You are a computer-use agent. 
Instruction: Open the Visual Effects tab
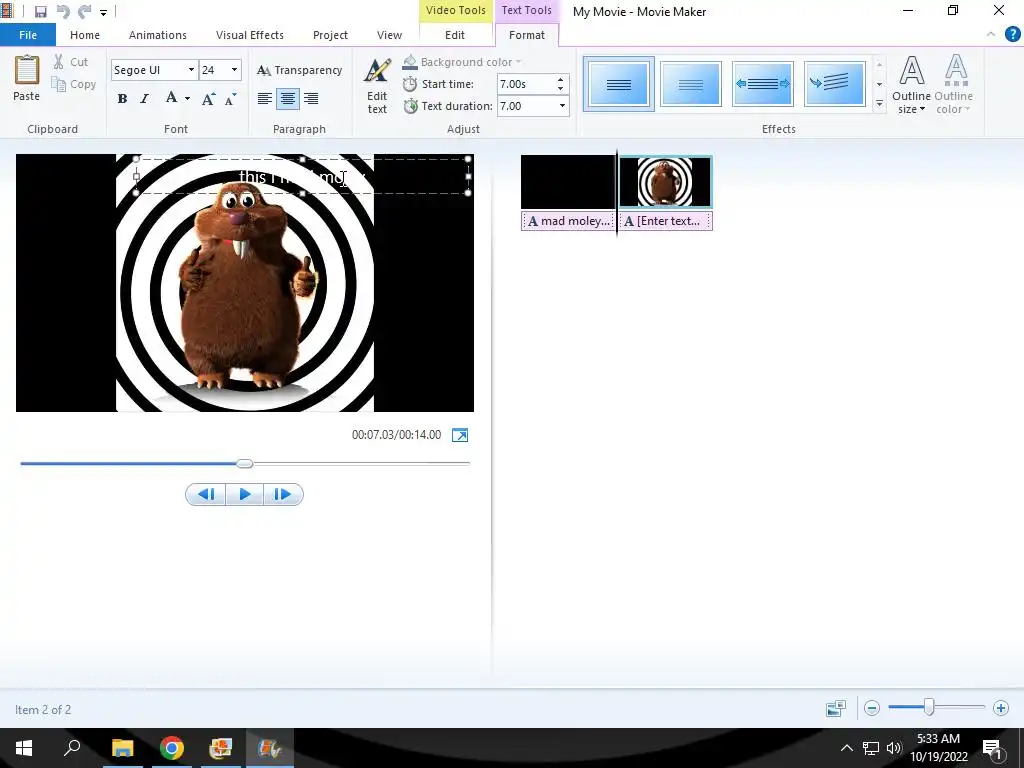tap(249, 35)
